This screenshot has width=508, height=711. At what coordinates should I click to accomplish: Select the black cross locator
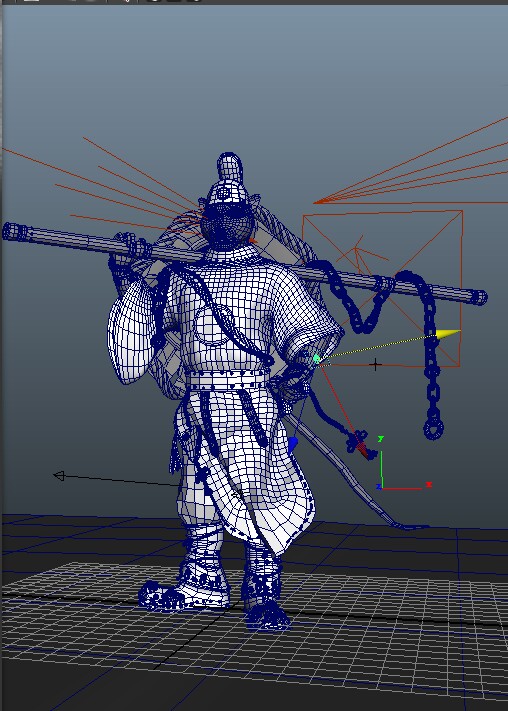tap(375, 364)
